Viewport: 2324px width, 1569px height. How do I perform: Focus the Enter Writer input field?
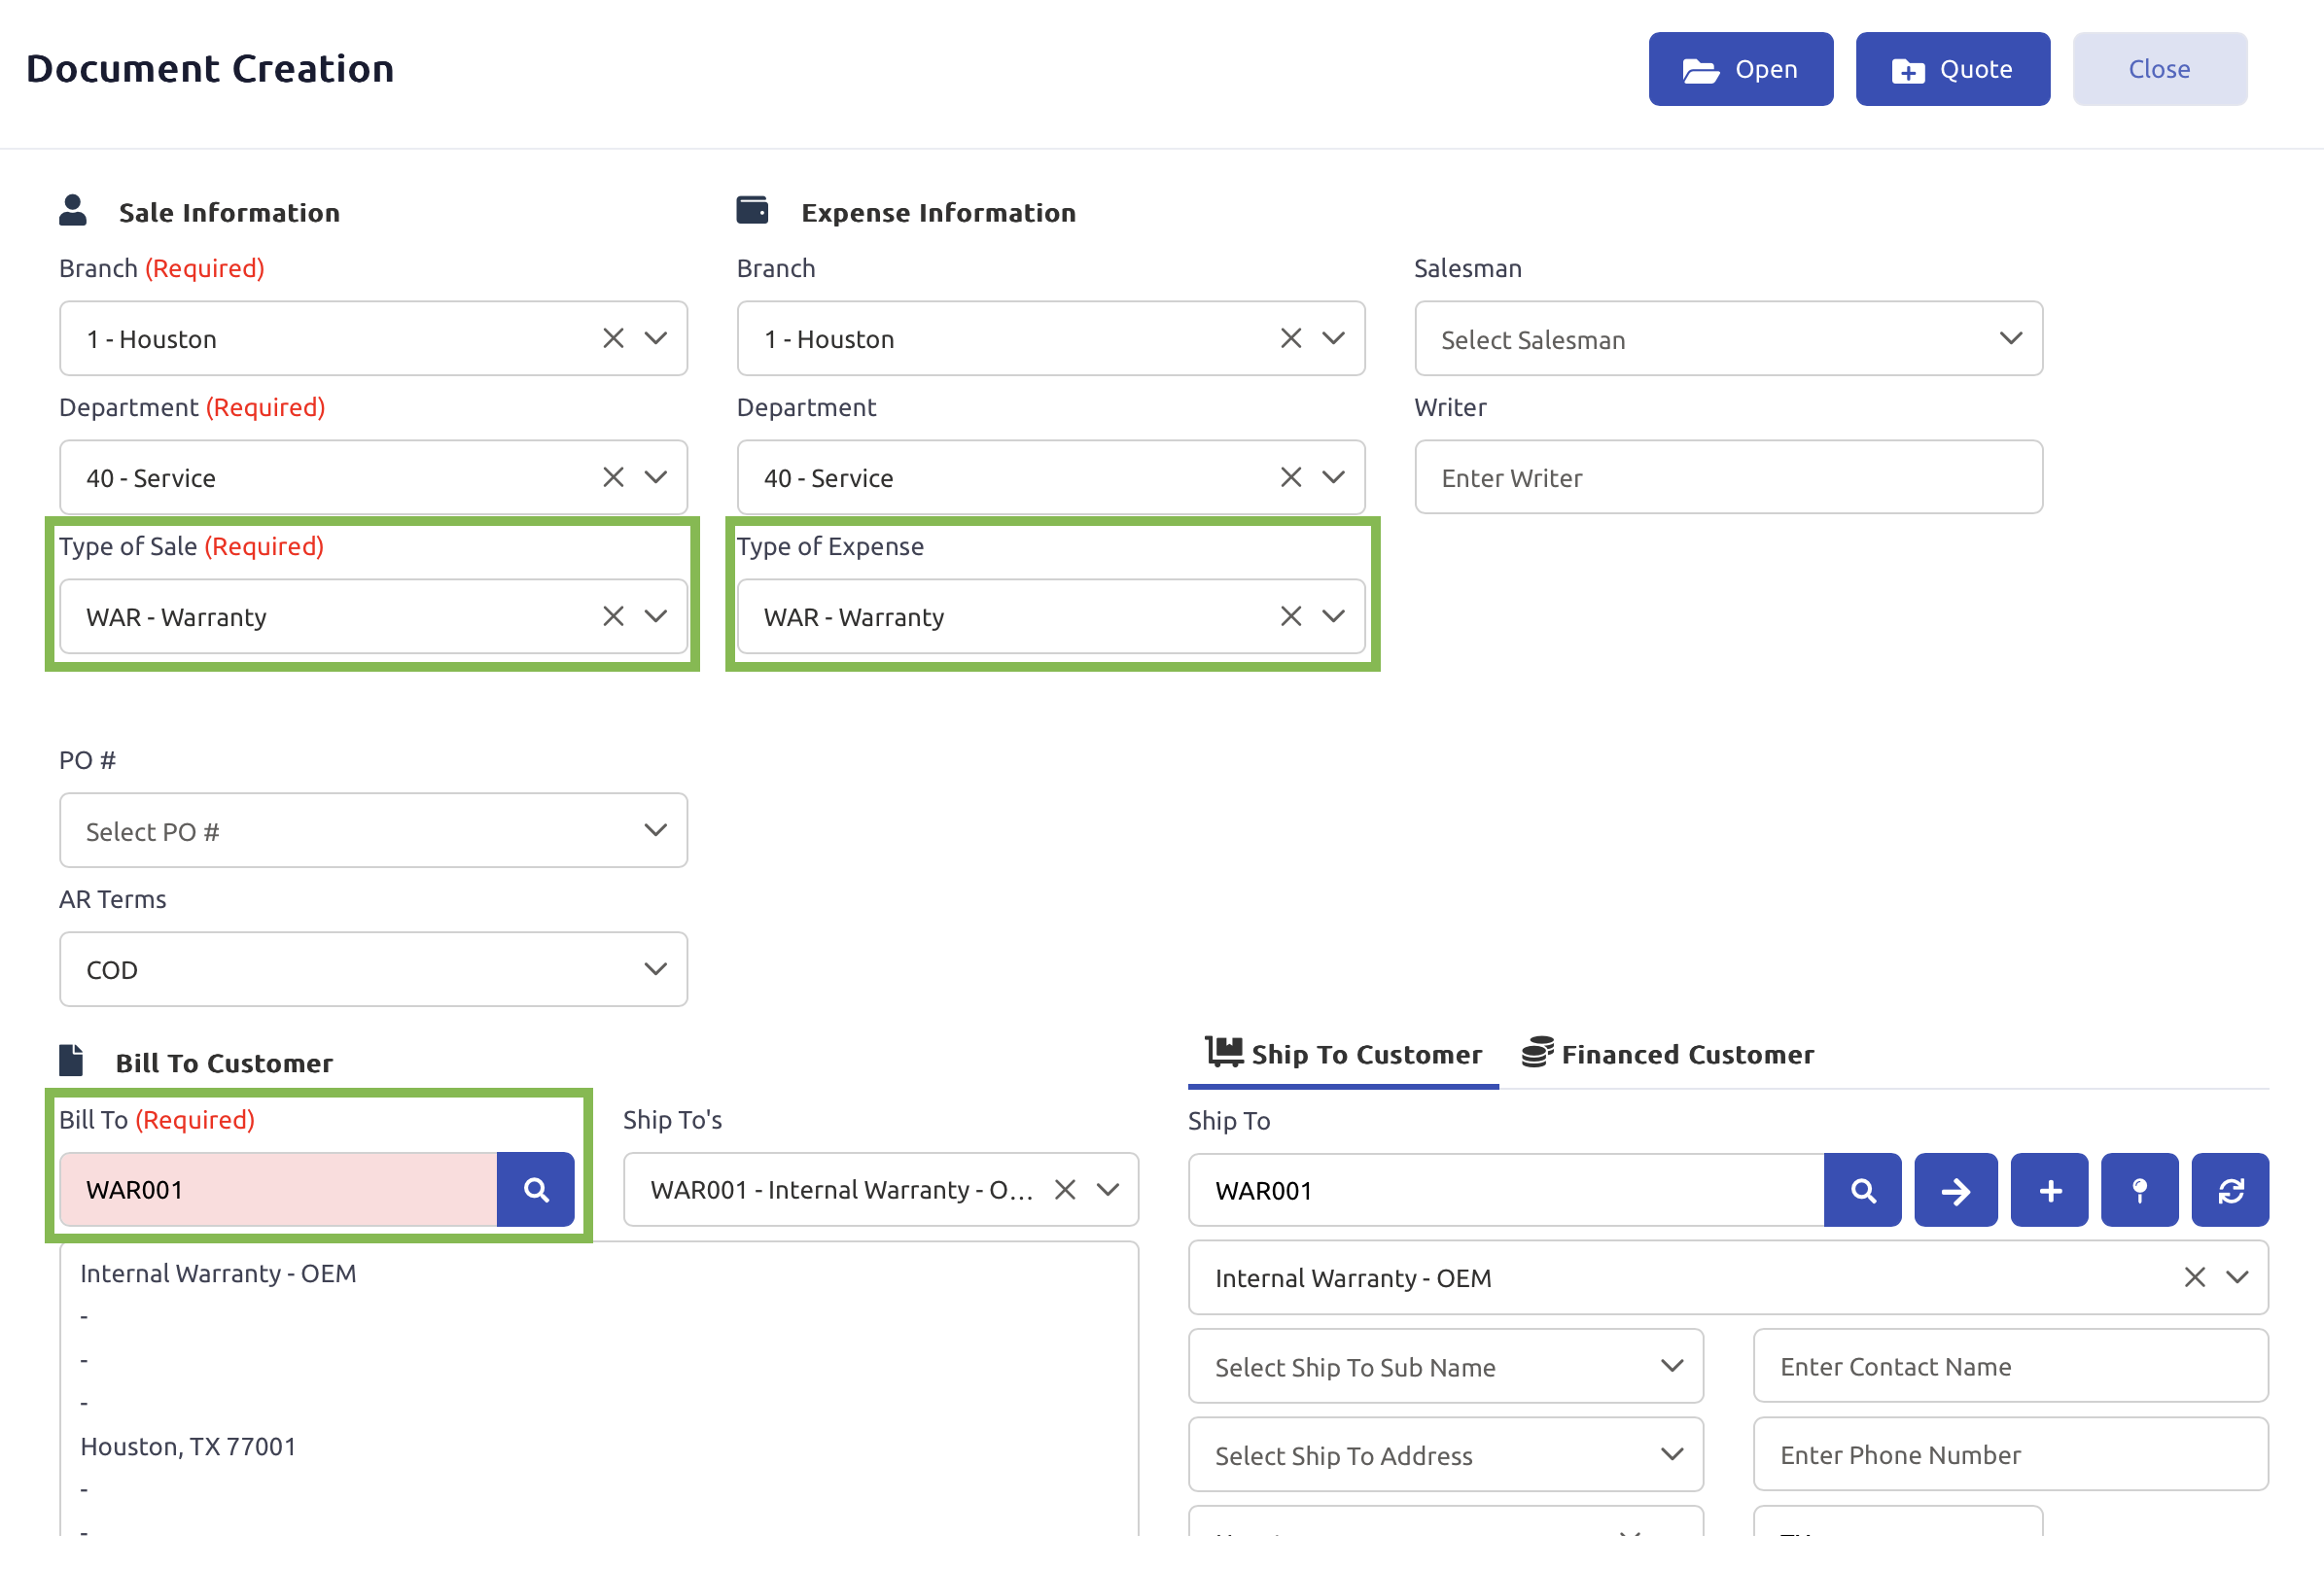pyautogui.click(x=1728, y=477)
